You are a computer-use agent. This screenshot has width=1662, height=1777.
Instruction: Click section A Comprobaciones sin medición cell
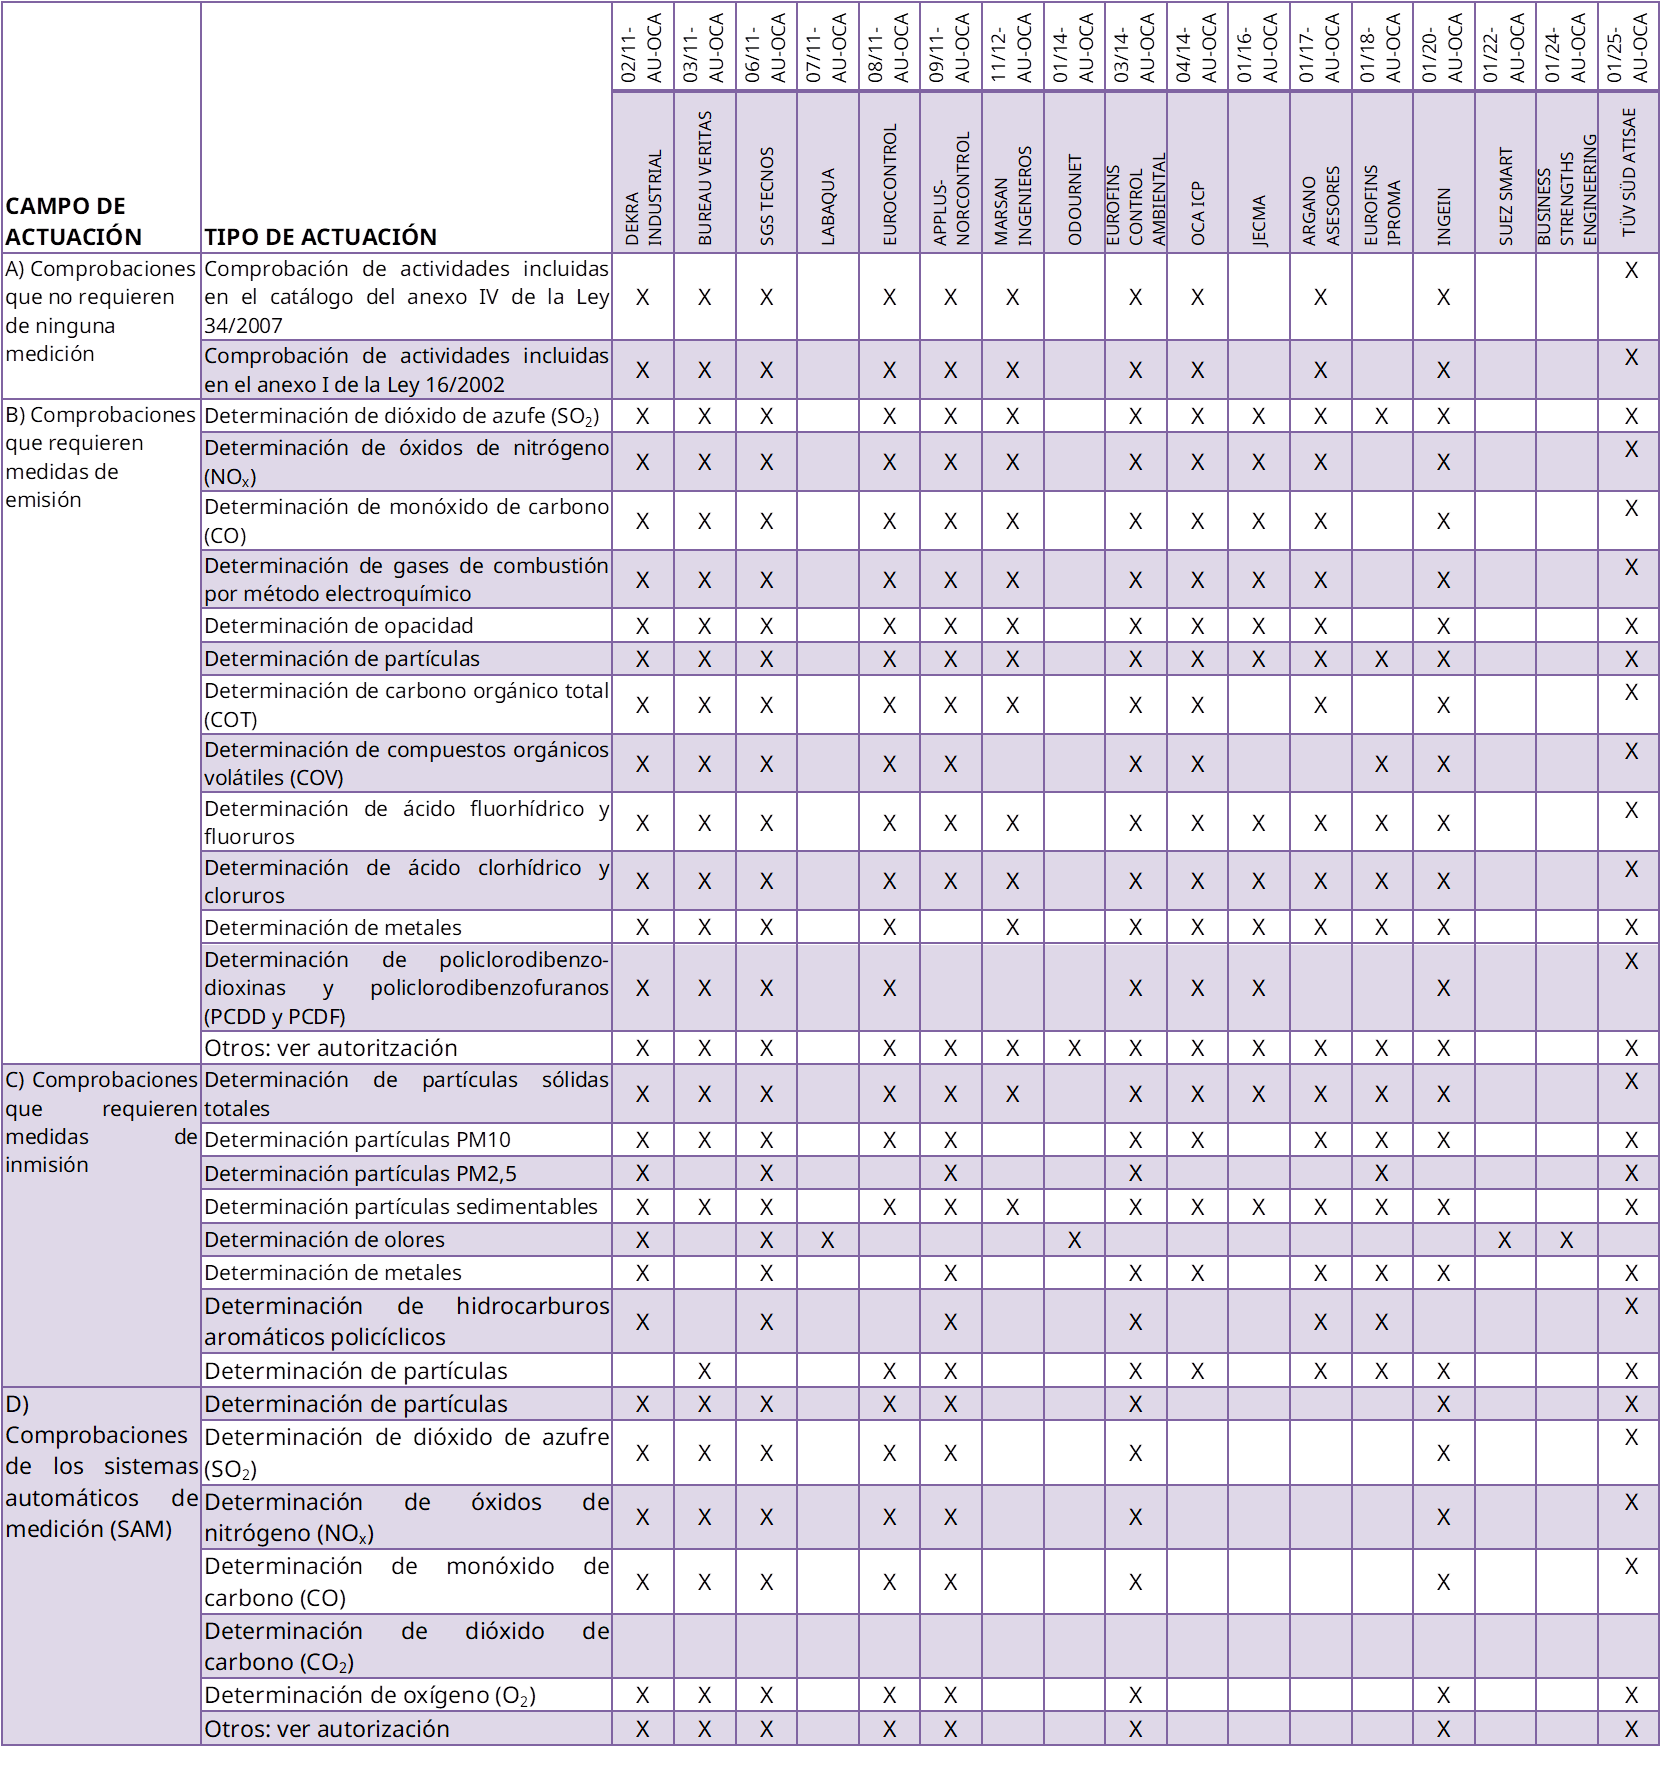101,325
